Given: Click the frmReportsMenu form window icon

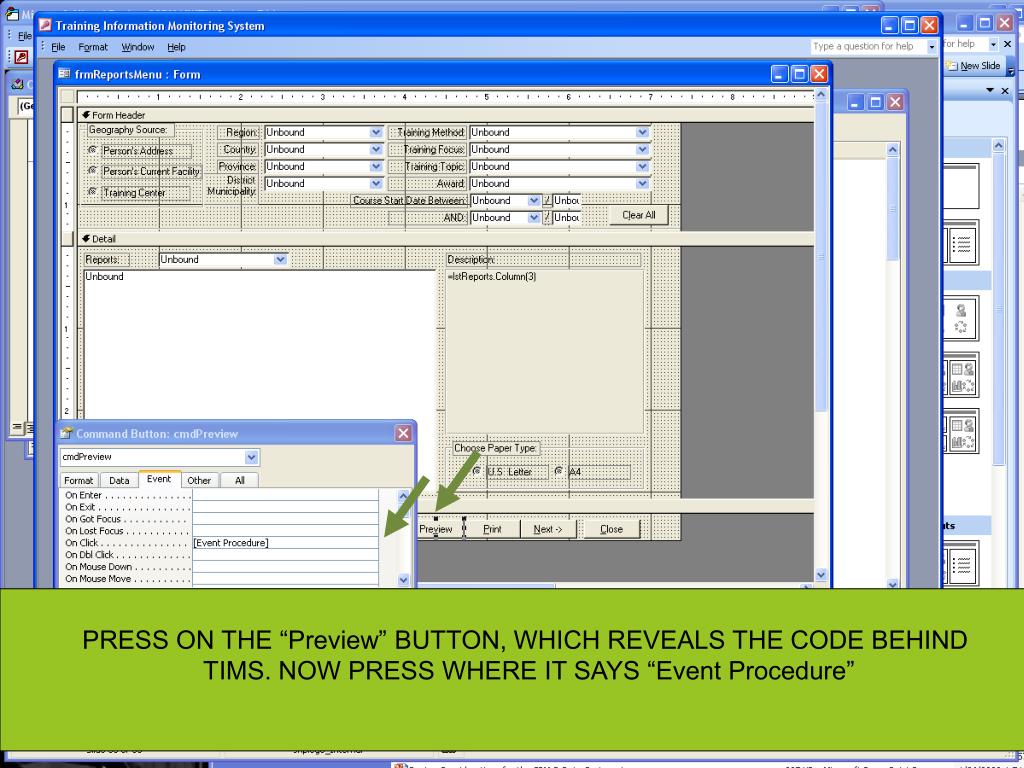Looking at the screenshot, I should click(65, 74).
